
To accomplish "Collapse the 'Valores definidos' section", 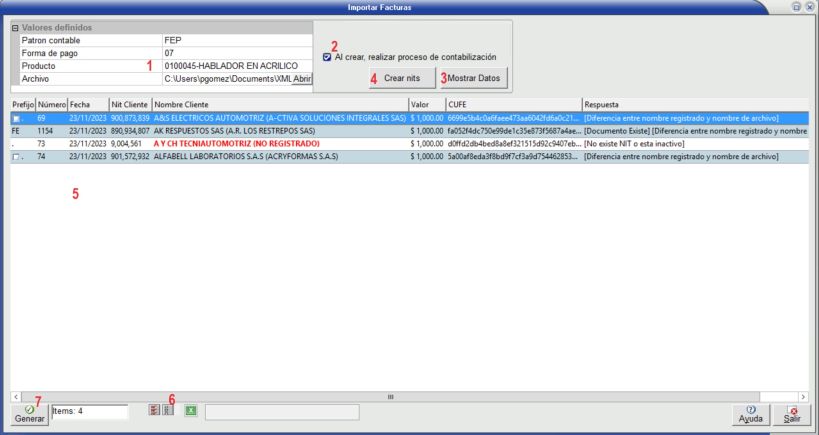I will pos(14,28).
